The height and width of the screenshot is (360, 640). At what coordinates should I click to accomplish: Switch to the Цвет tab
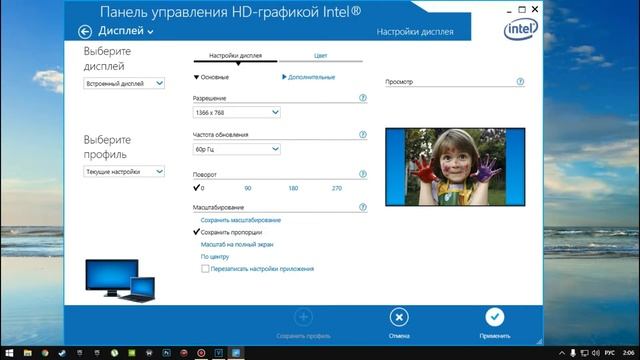tap(320, 56)
